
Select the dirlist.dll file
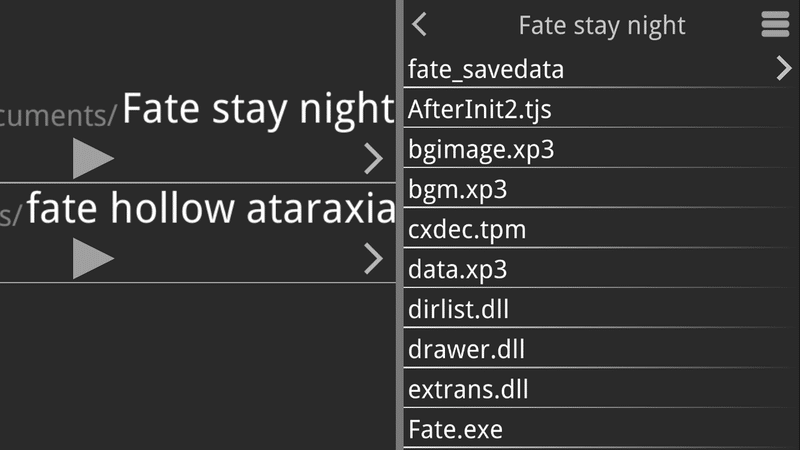tap(458, 310)
